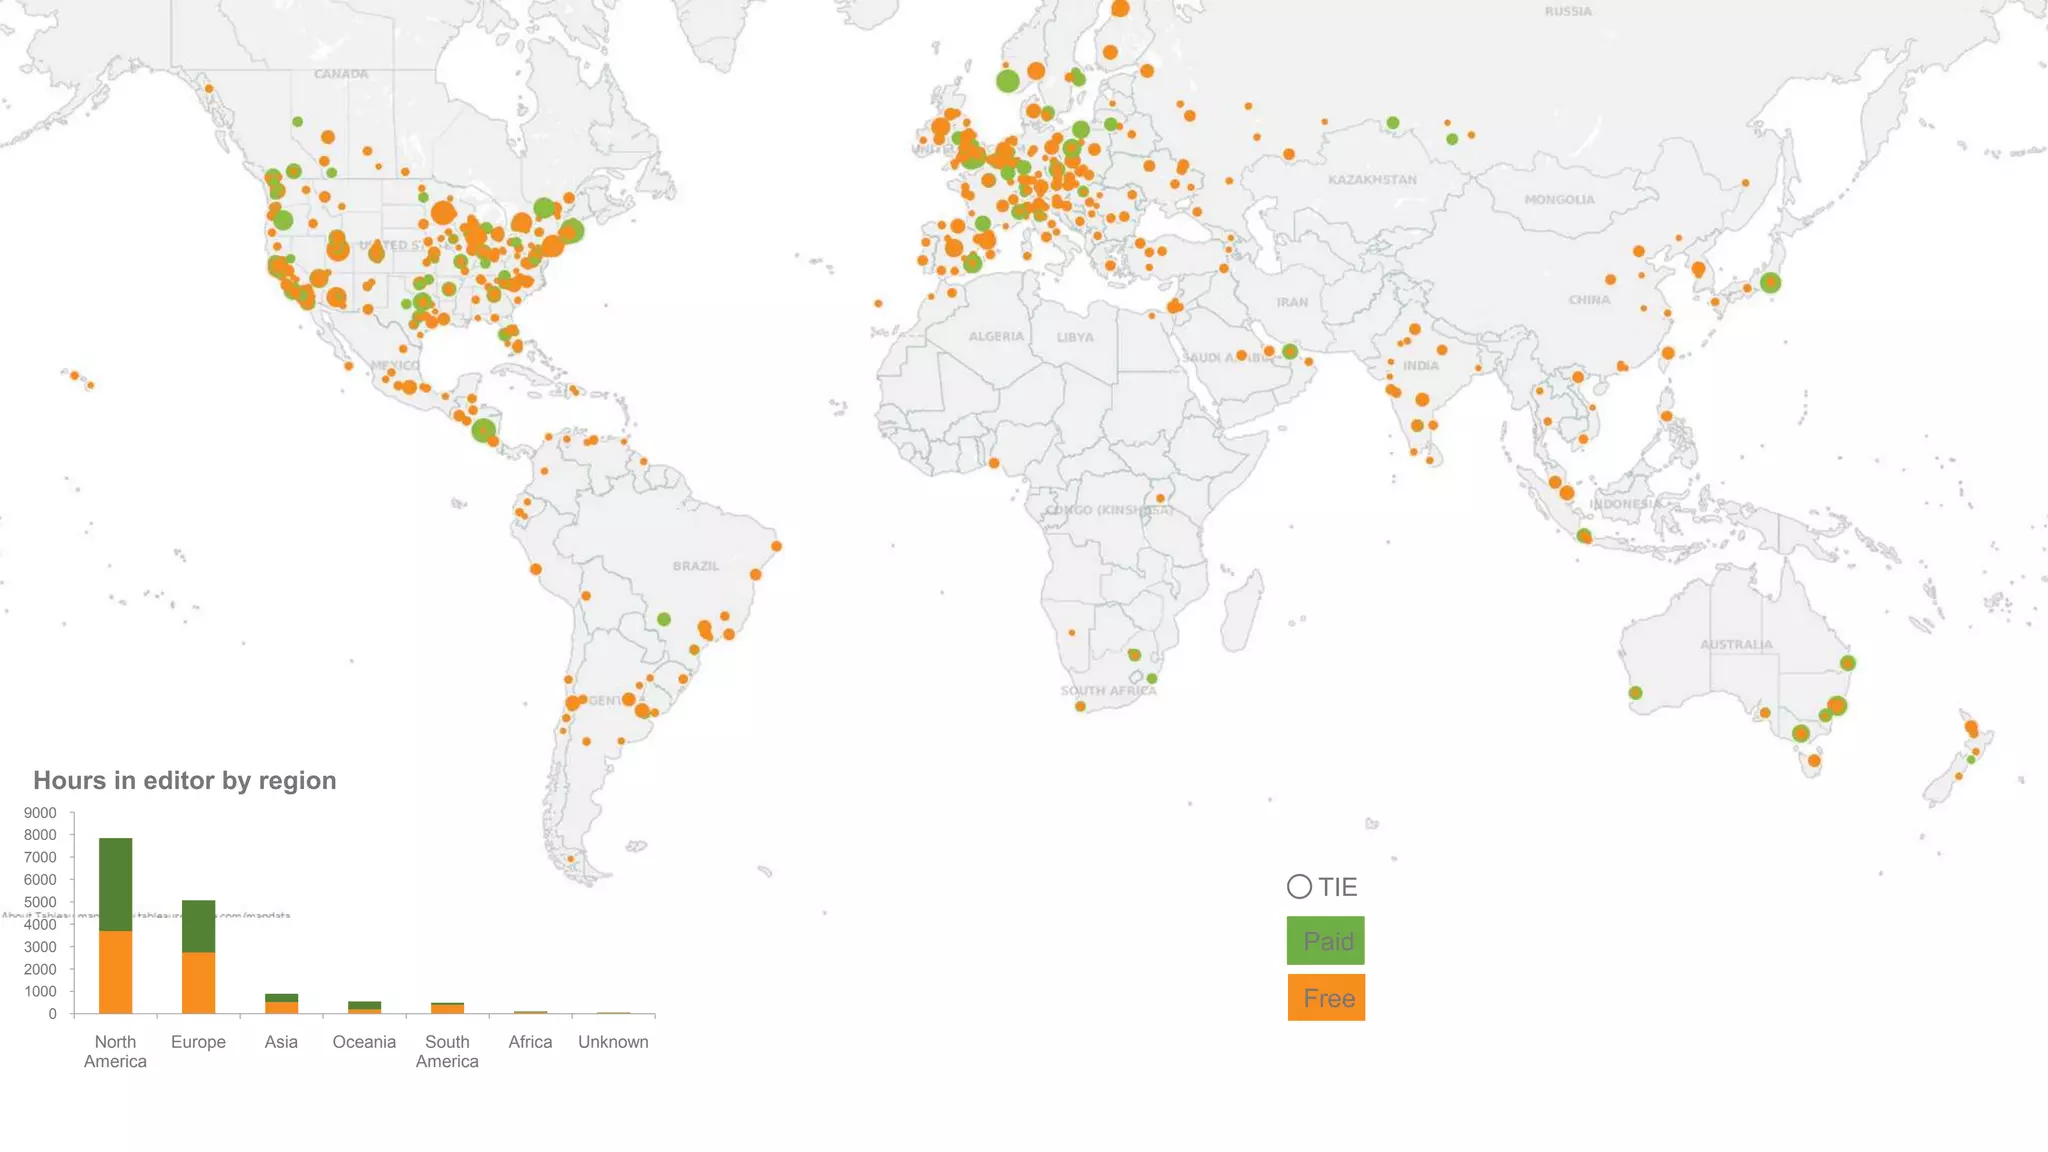Select green marker in Western Australia
This screenshot has width=2048, height=1152.
point(1635,693)
